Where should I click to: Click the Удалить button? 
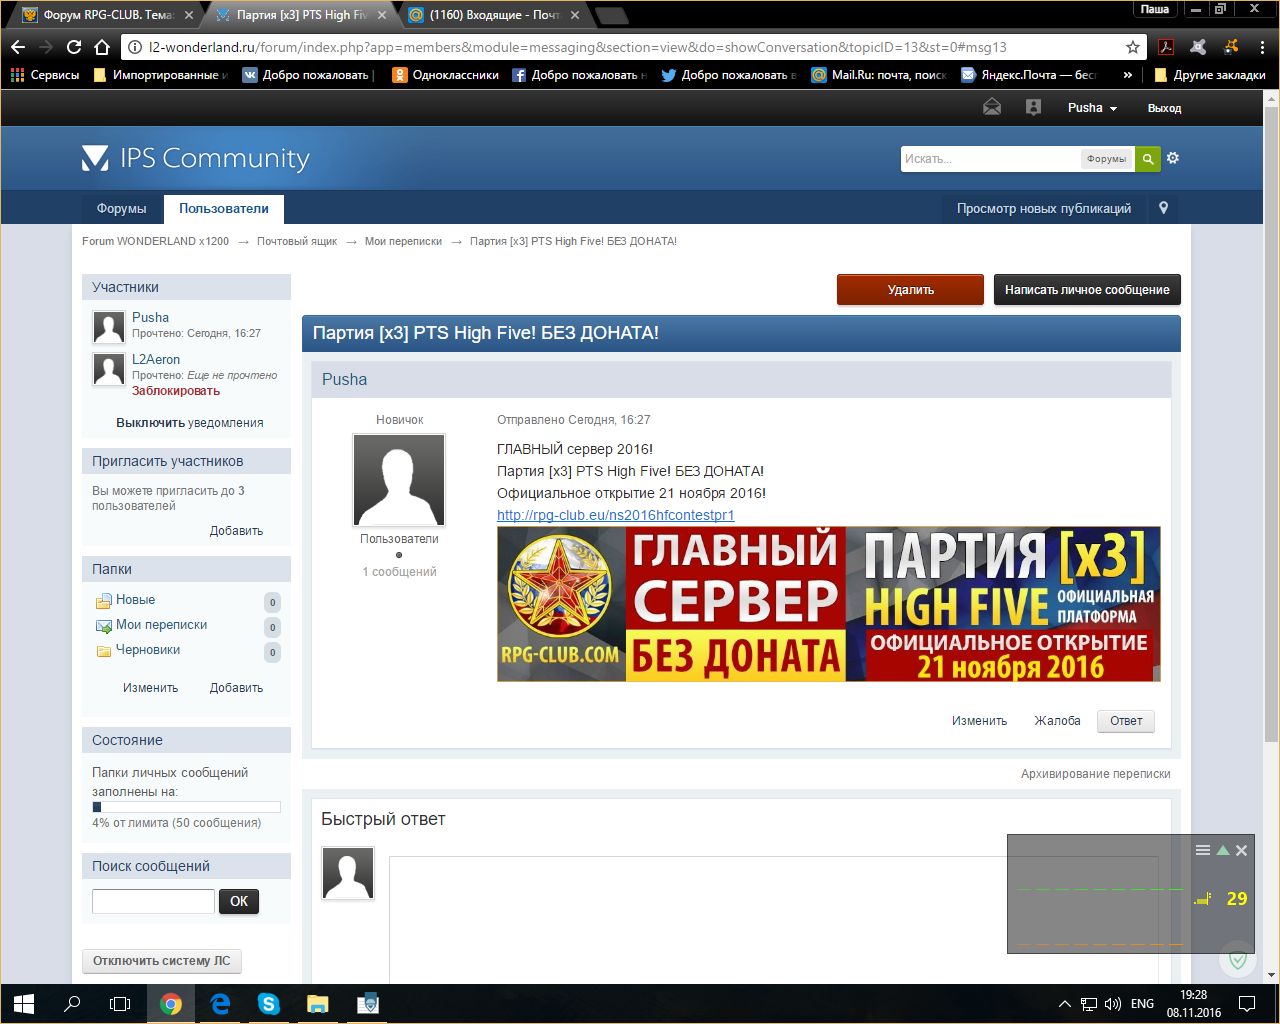pos(910,289)
